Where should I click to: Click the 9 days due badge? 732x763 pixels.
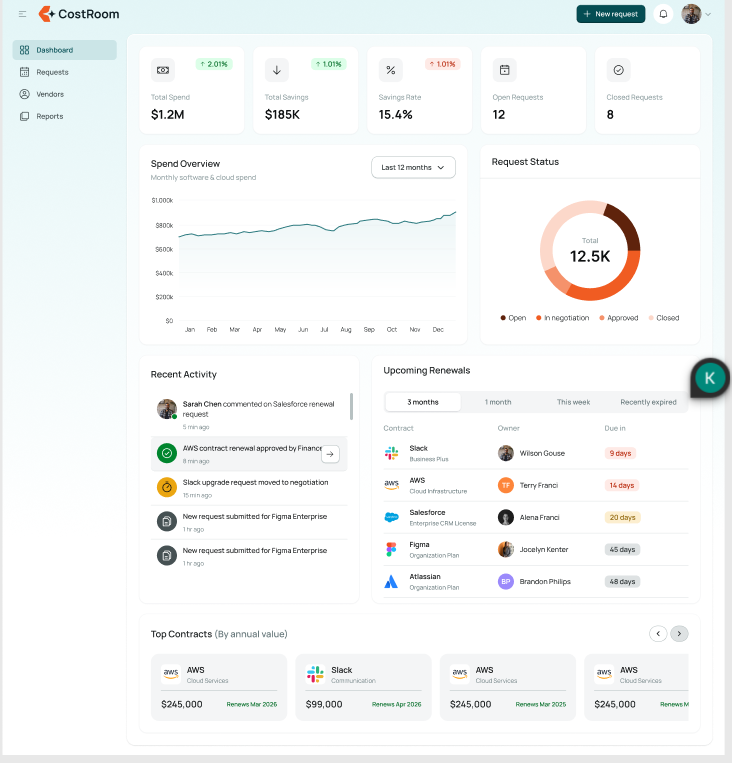(620, 454)
